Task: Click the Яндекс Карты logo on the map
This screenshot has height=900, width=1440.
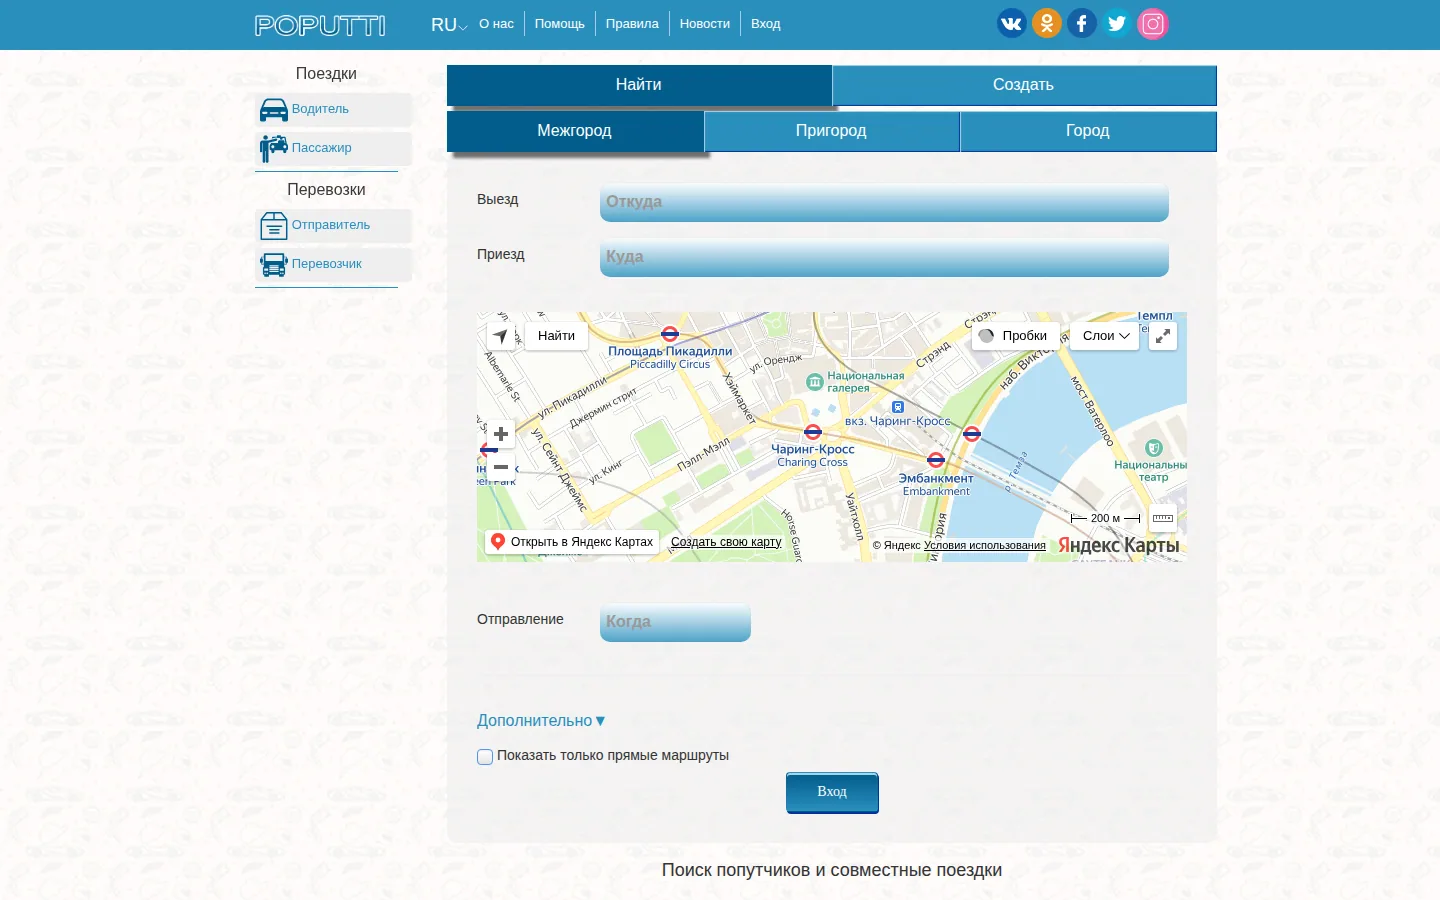Action: 1119,545
